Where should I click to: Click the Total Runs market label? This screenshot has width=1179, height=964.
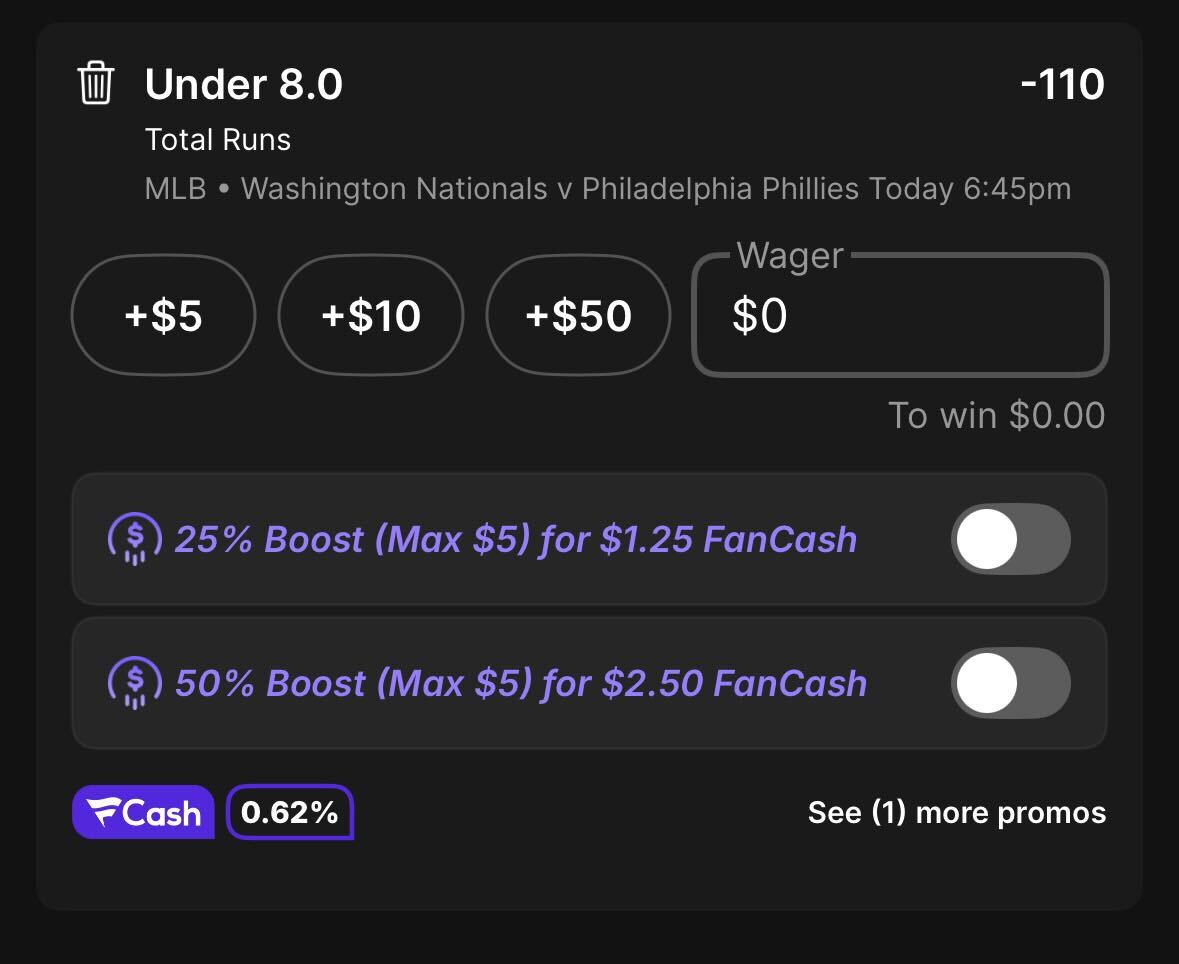pyautogui.click(x=217, y=140)
